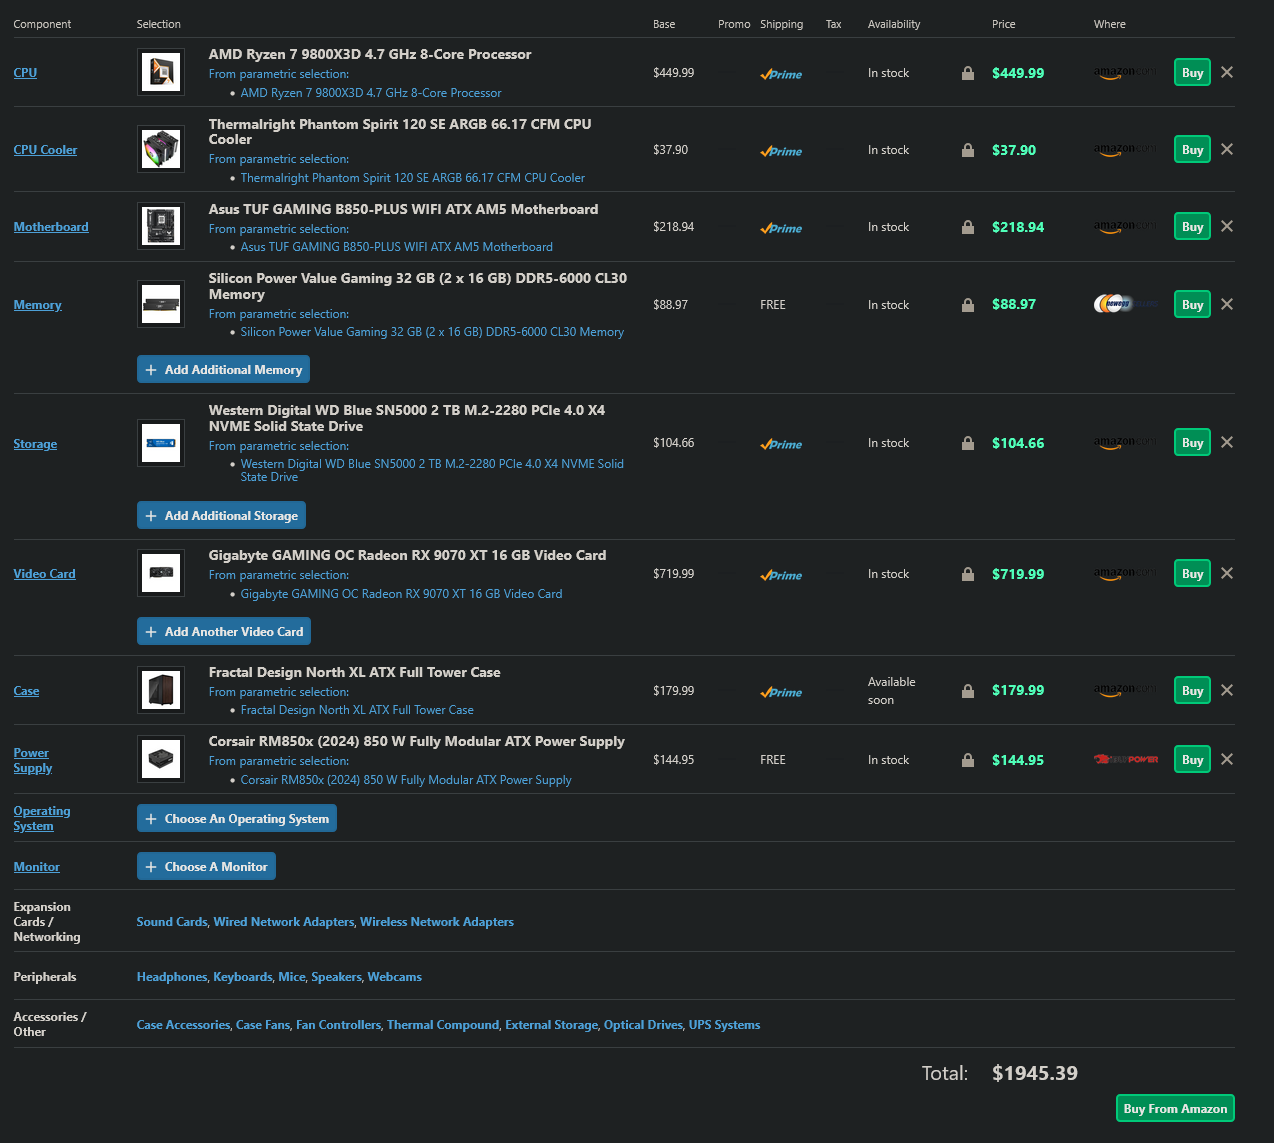Click Buy for the Fractal Design North XL
Image resolution: width=1274 pixels, height=1143 pixels.
[x=1192, y=690]
